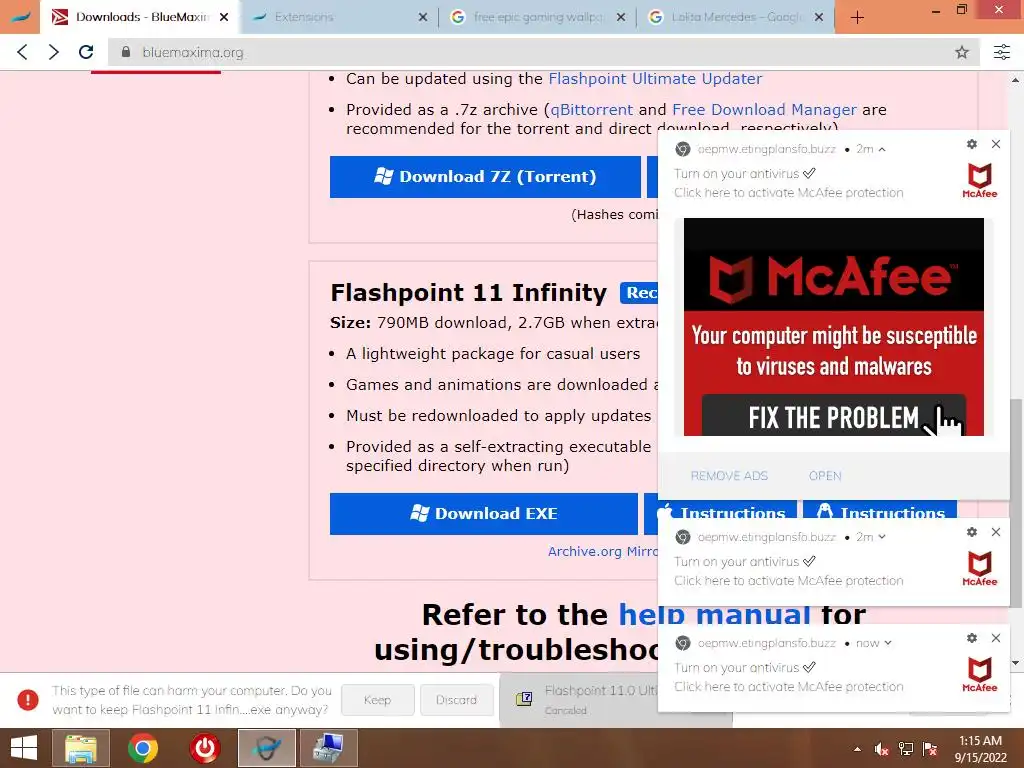
Task: Expand the 'now' notification chevron
Action: point(888,643)
